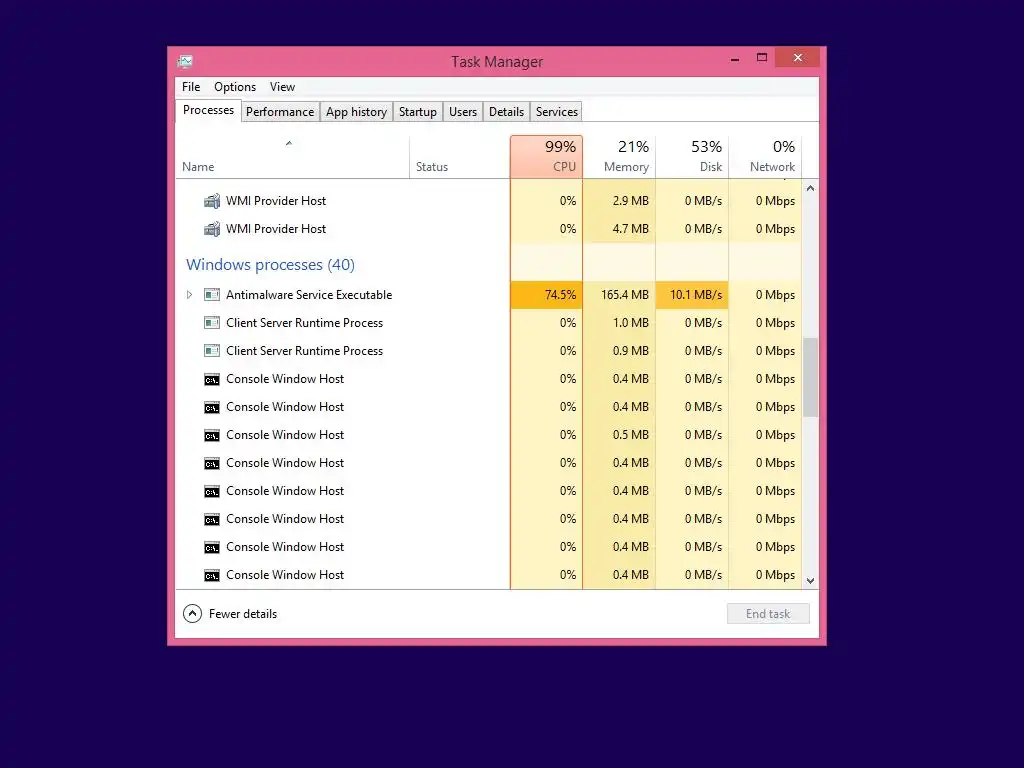
Task: Sort processes by the Name column header
Action: pyautogui.click(x=292, y=157)
